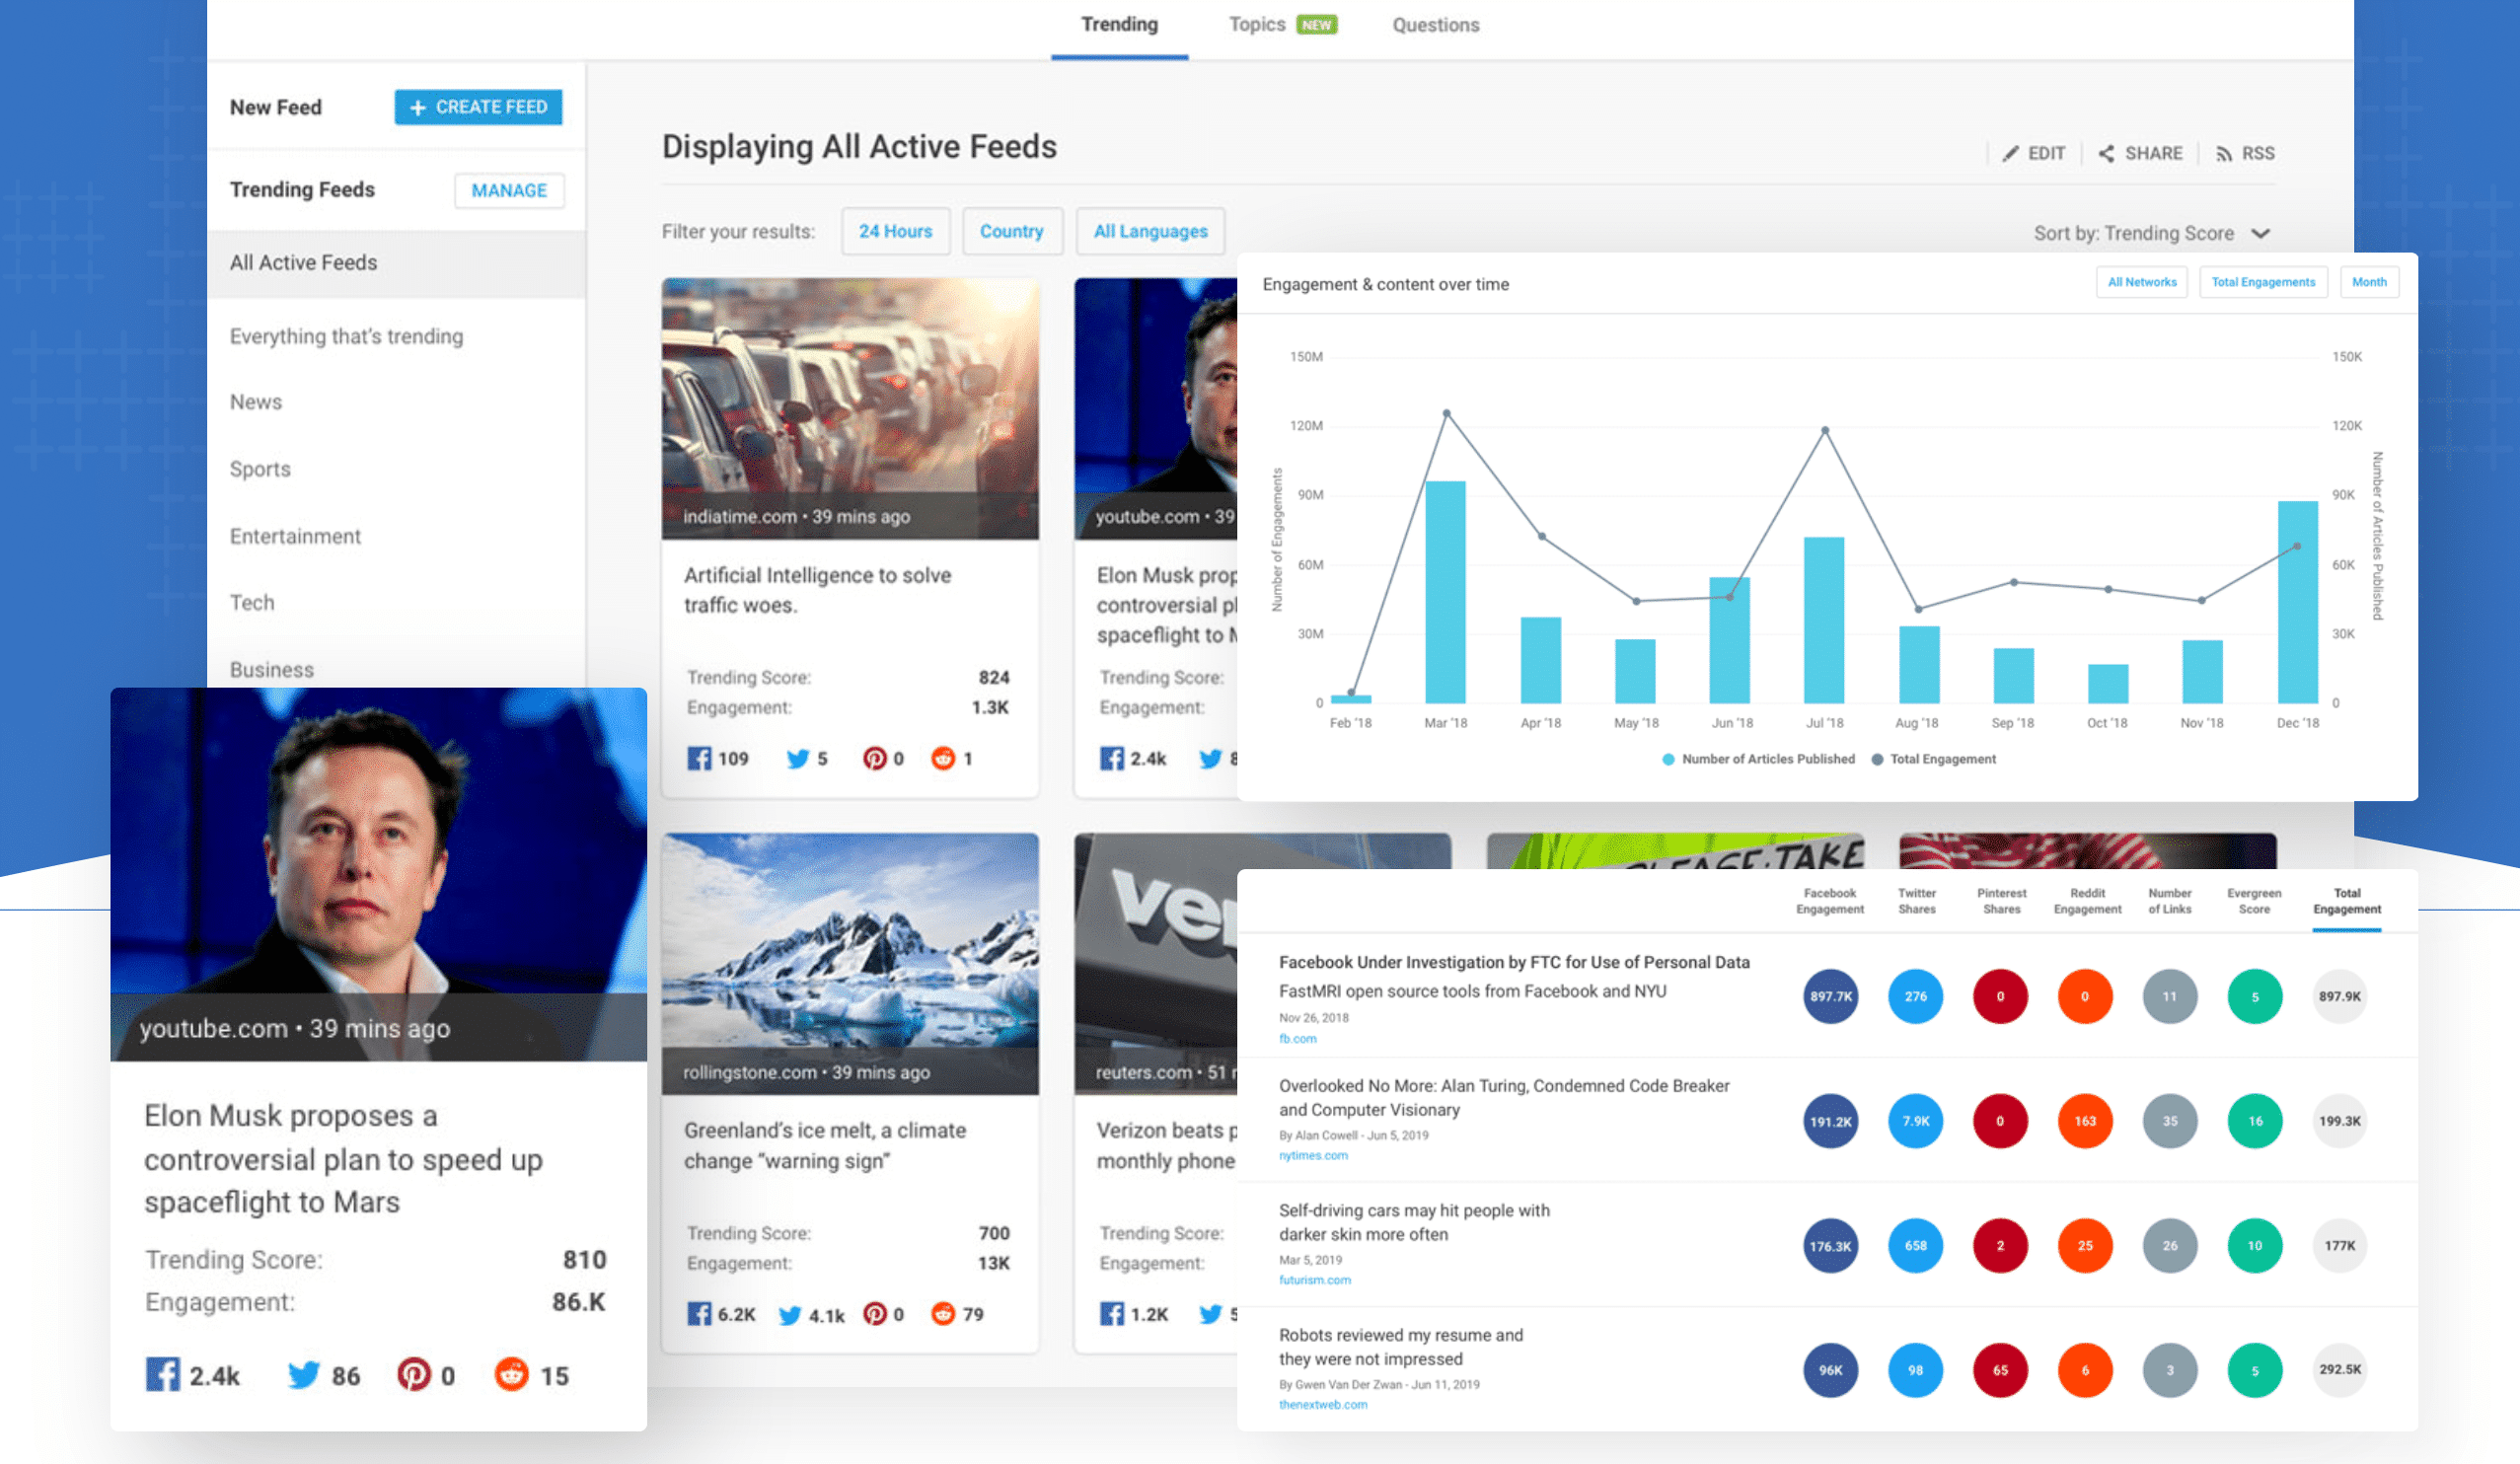The width and height of the screenshot is (2520, 1464).
Task: Click the Share icon
Action: coord(2106,153)
